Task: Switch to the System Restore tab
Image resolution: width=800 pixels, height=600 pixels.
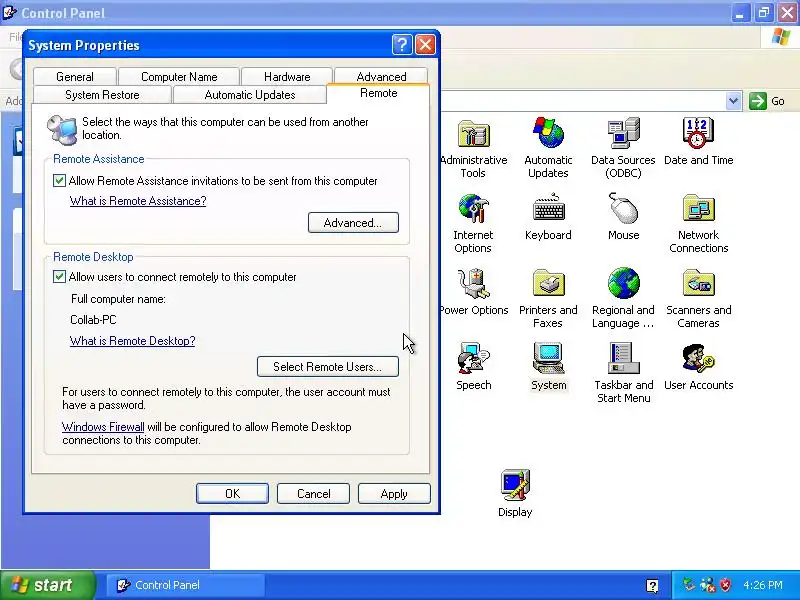Action: [102, 94]
